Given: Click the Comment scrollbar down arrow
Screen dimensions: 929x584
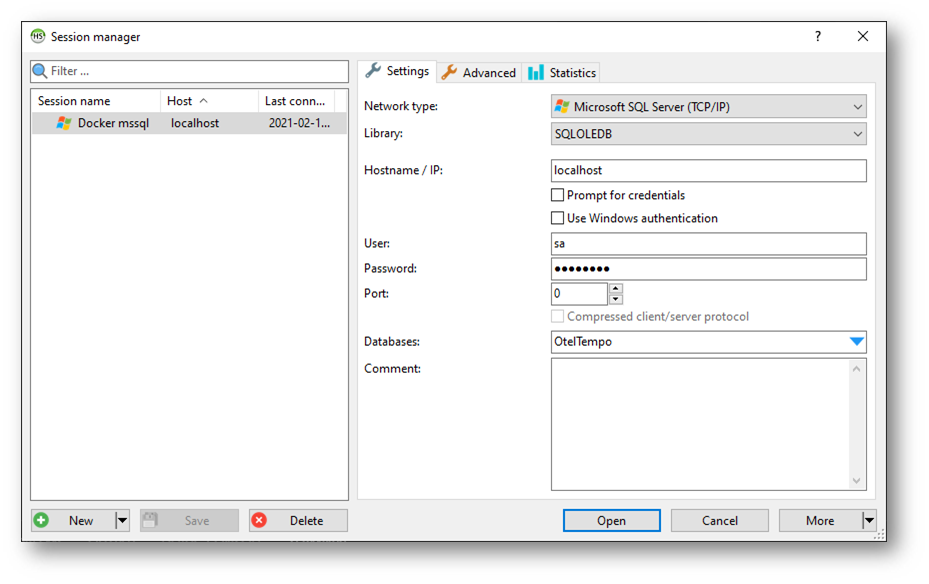Looking at the screenshot, I should click(x=857, y=480).
